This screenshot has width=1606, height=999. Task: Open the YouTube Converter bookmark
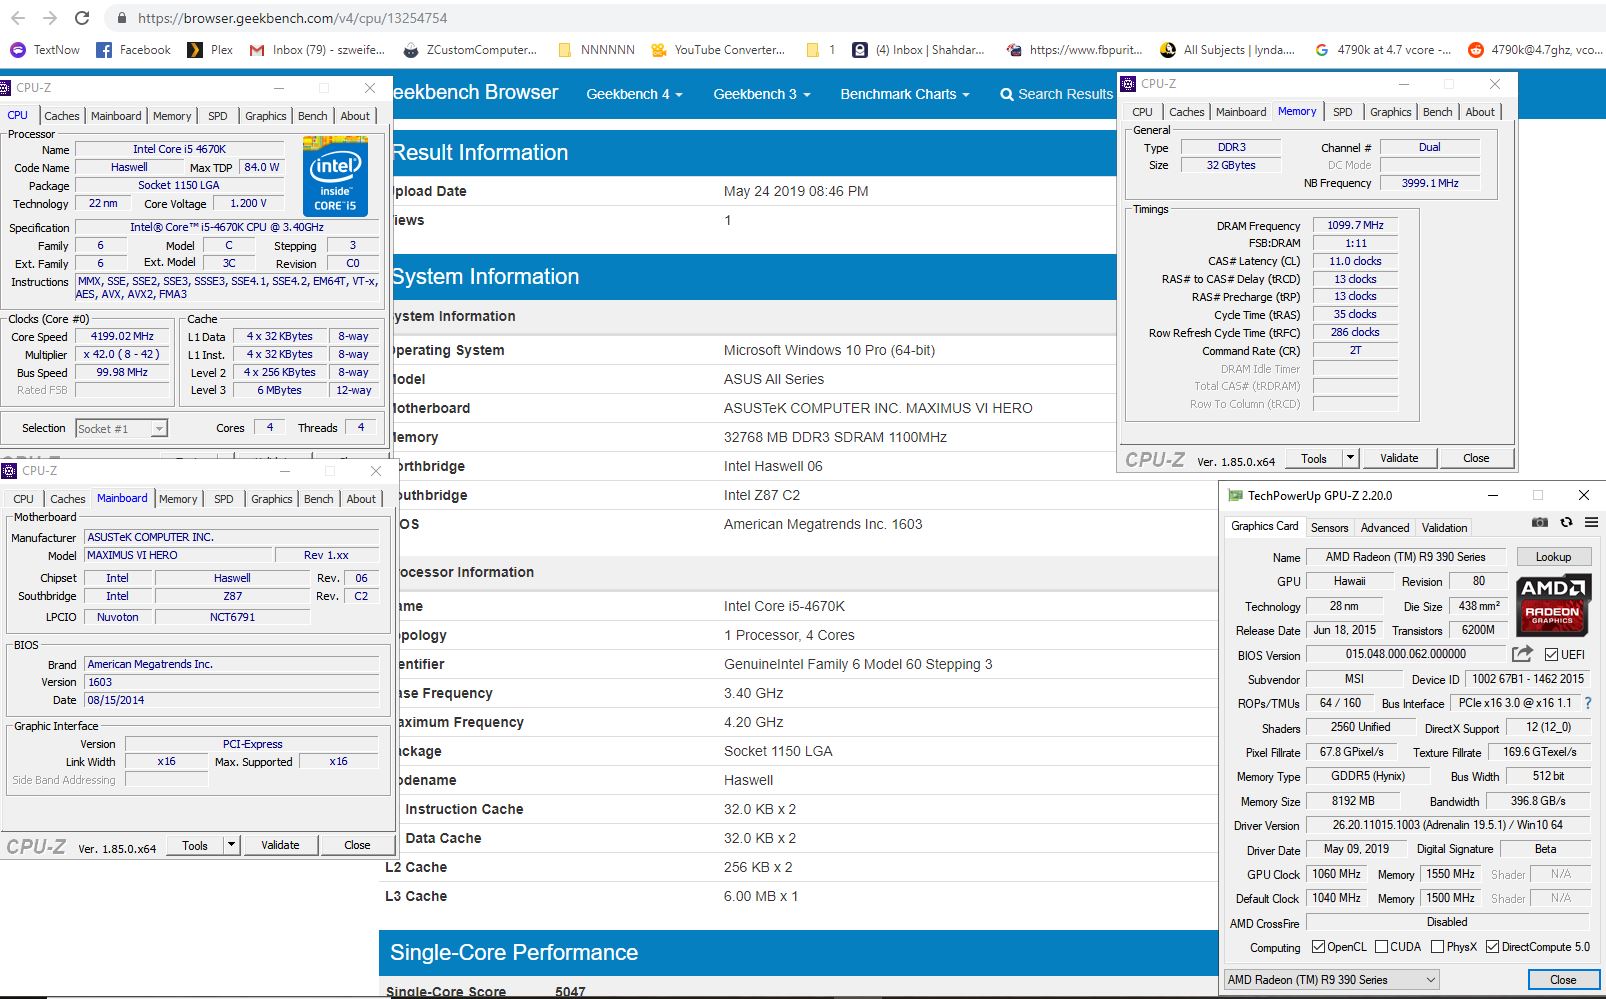tap(718, 50)
